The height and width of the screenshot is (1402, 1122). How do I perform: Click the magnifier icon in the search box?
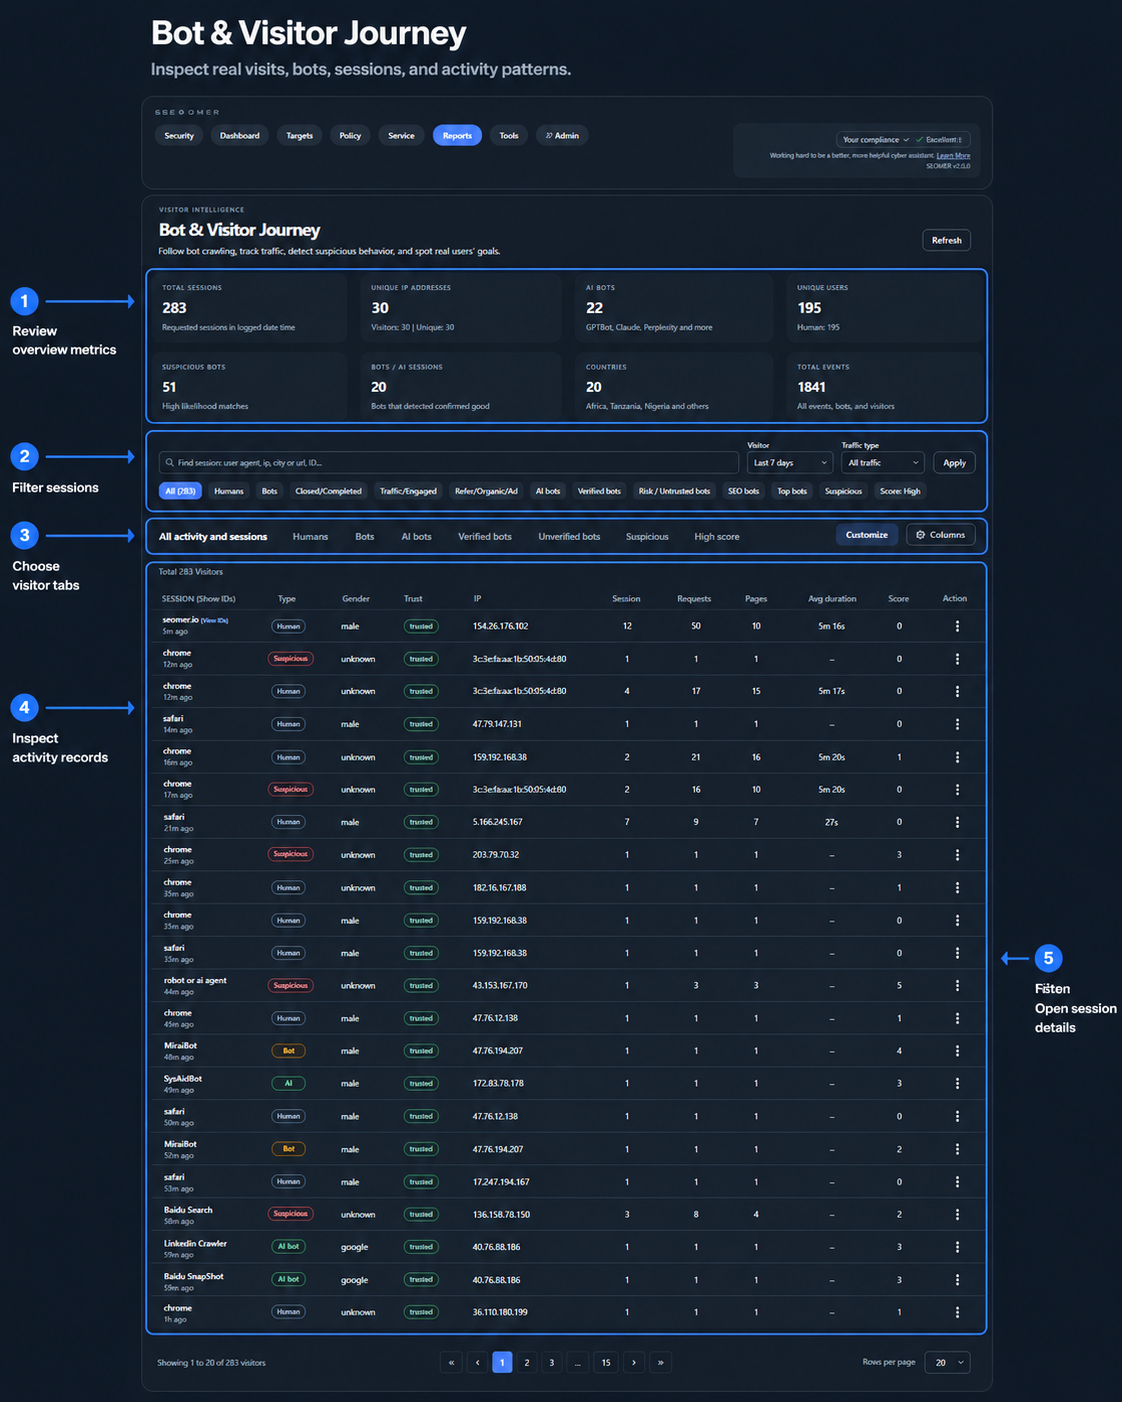(170, 463)
